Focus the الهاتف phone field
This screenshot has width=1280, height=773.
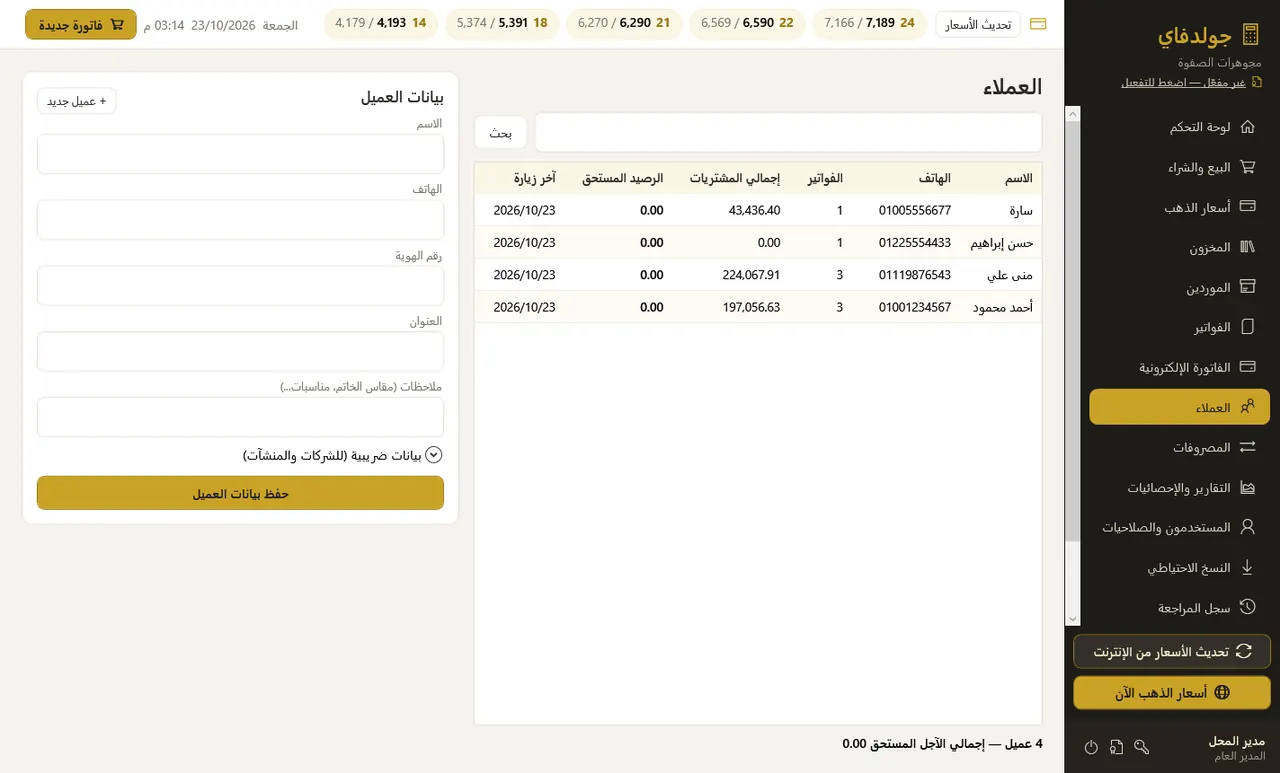[x=240, y=220]
